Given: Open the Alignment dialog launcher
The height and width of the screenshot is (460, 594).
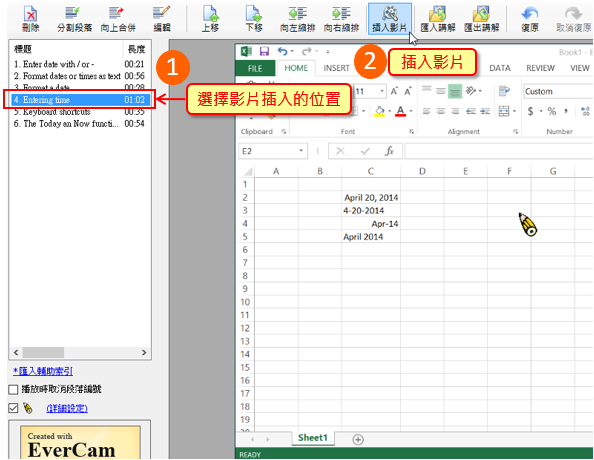Looking at the screenshot, I should pyautogui.click(x=516, y=131).
